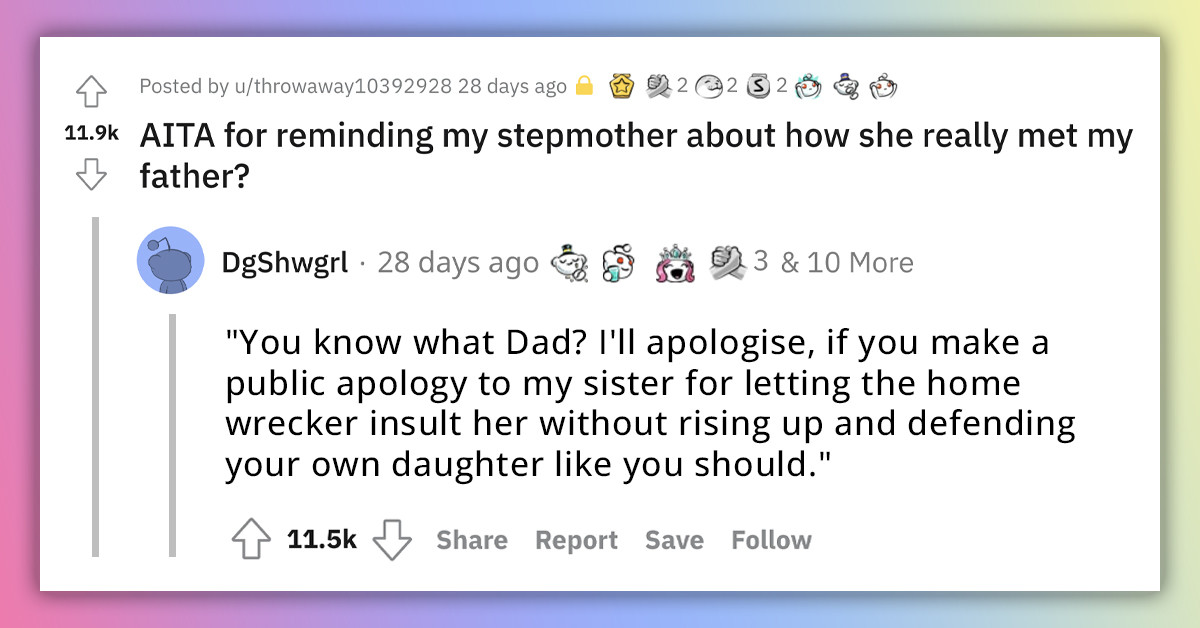This screenshot has height=628, width=1200.
Task: Click the pink crowned award on the comment
Action: click(675, 262)
